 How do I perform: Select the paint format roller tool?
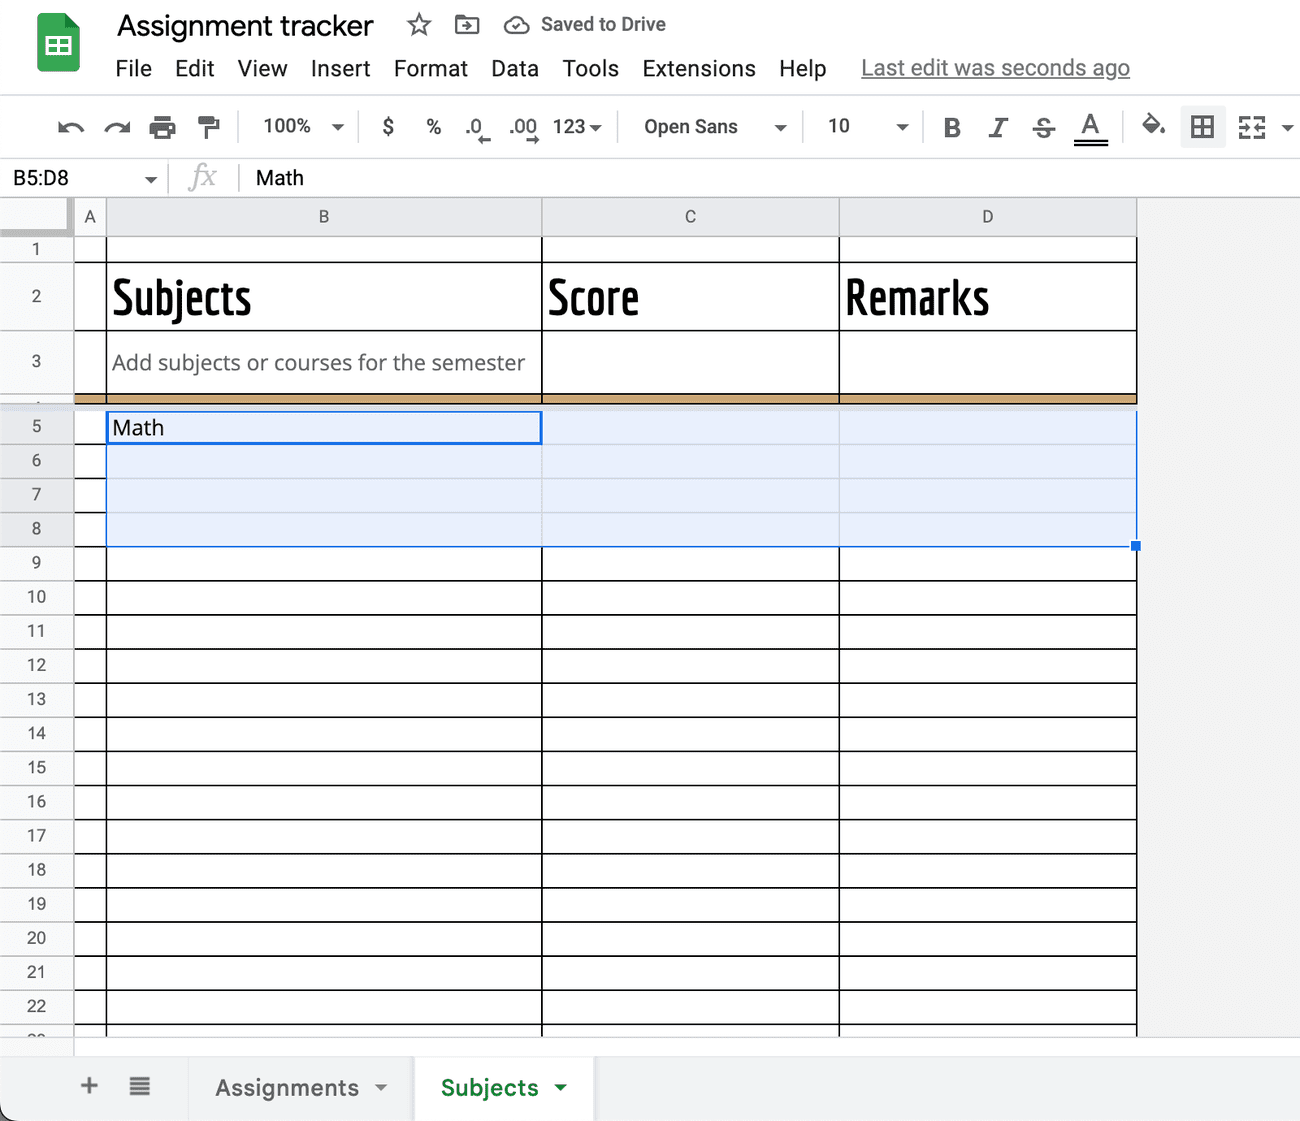tap(208, 127)
